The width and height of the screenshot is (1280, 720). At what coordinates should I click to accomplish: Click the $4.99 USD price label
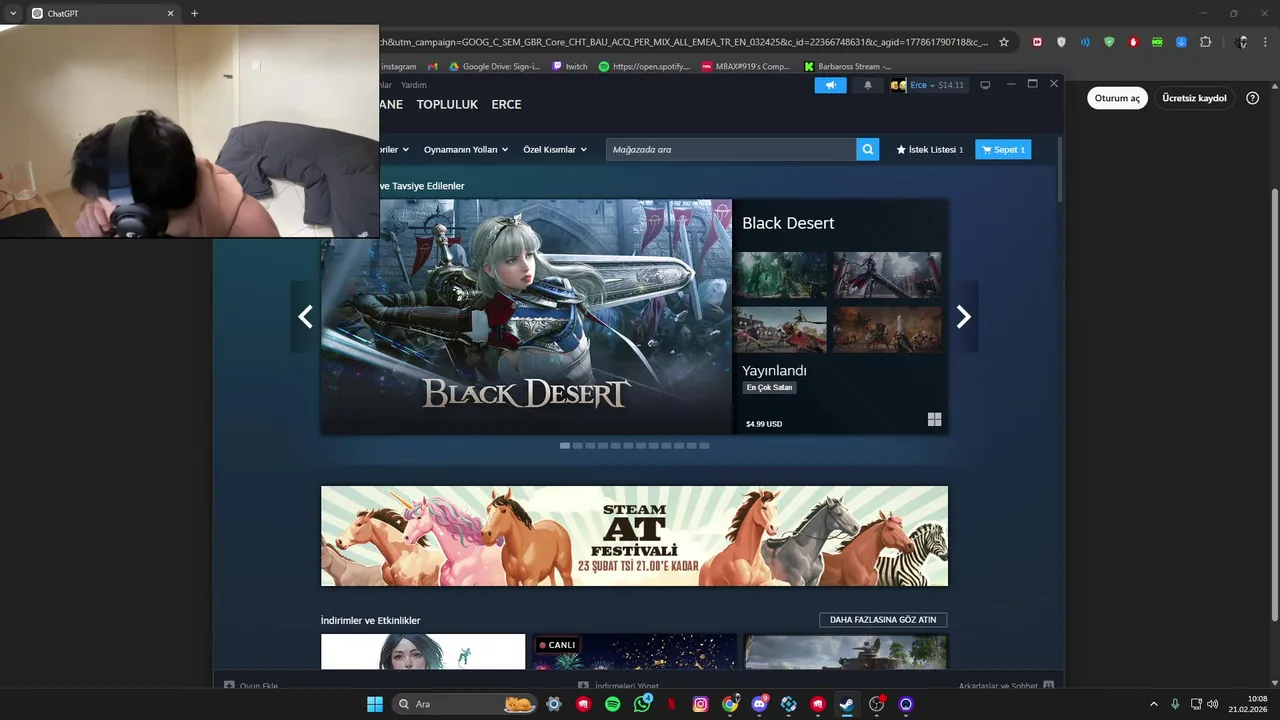pos(764,424)
